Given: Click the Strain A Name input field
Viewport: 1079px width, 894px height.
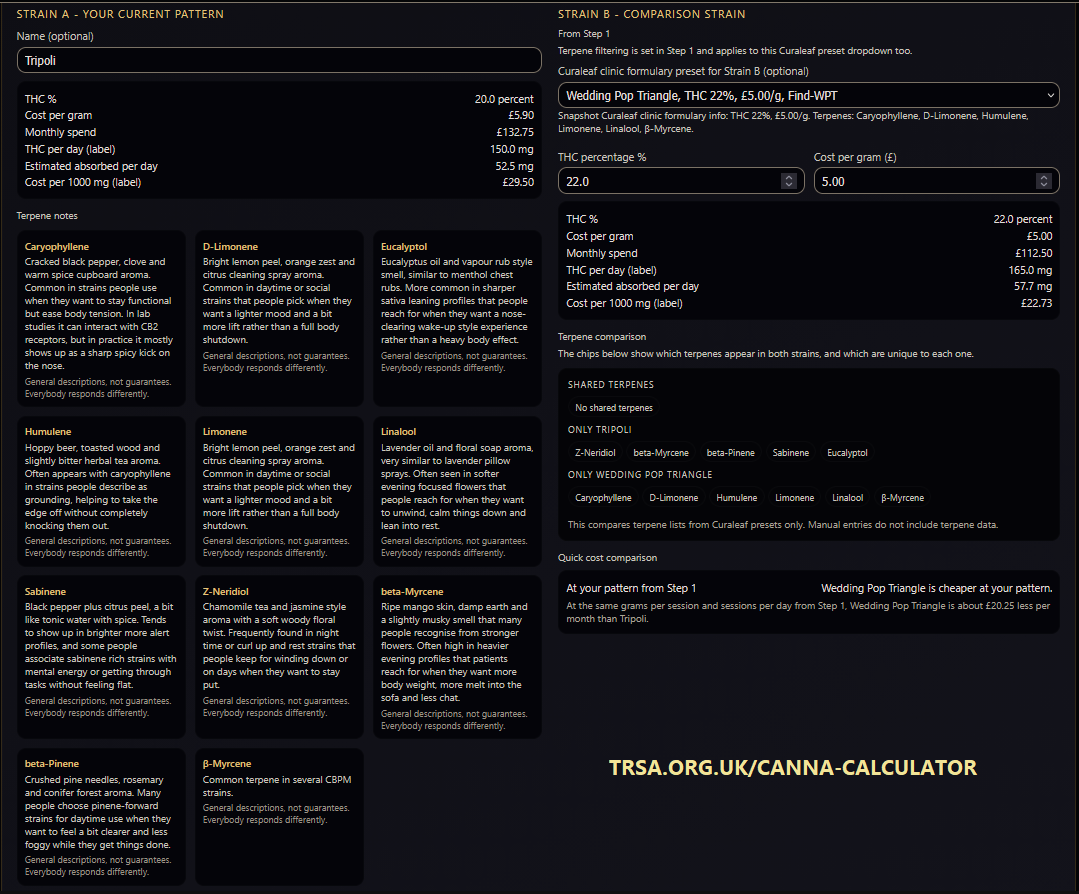Looking at the screenshot, I should coord(279,61).
